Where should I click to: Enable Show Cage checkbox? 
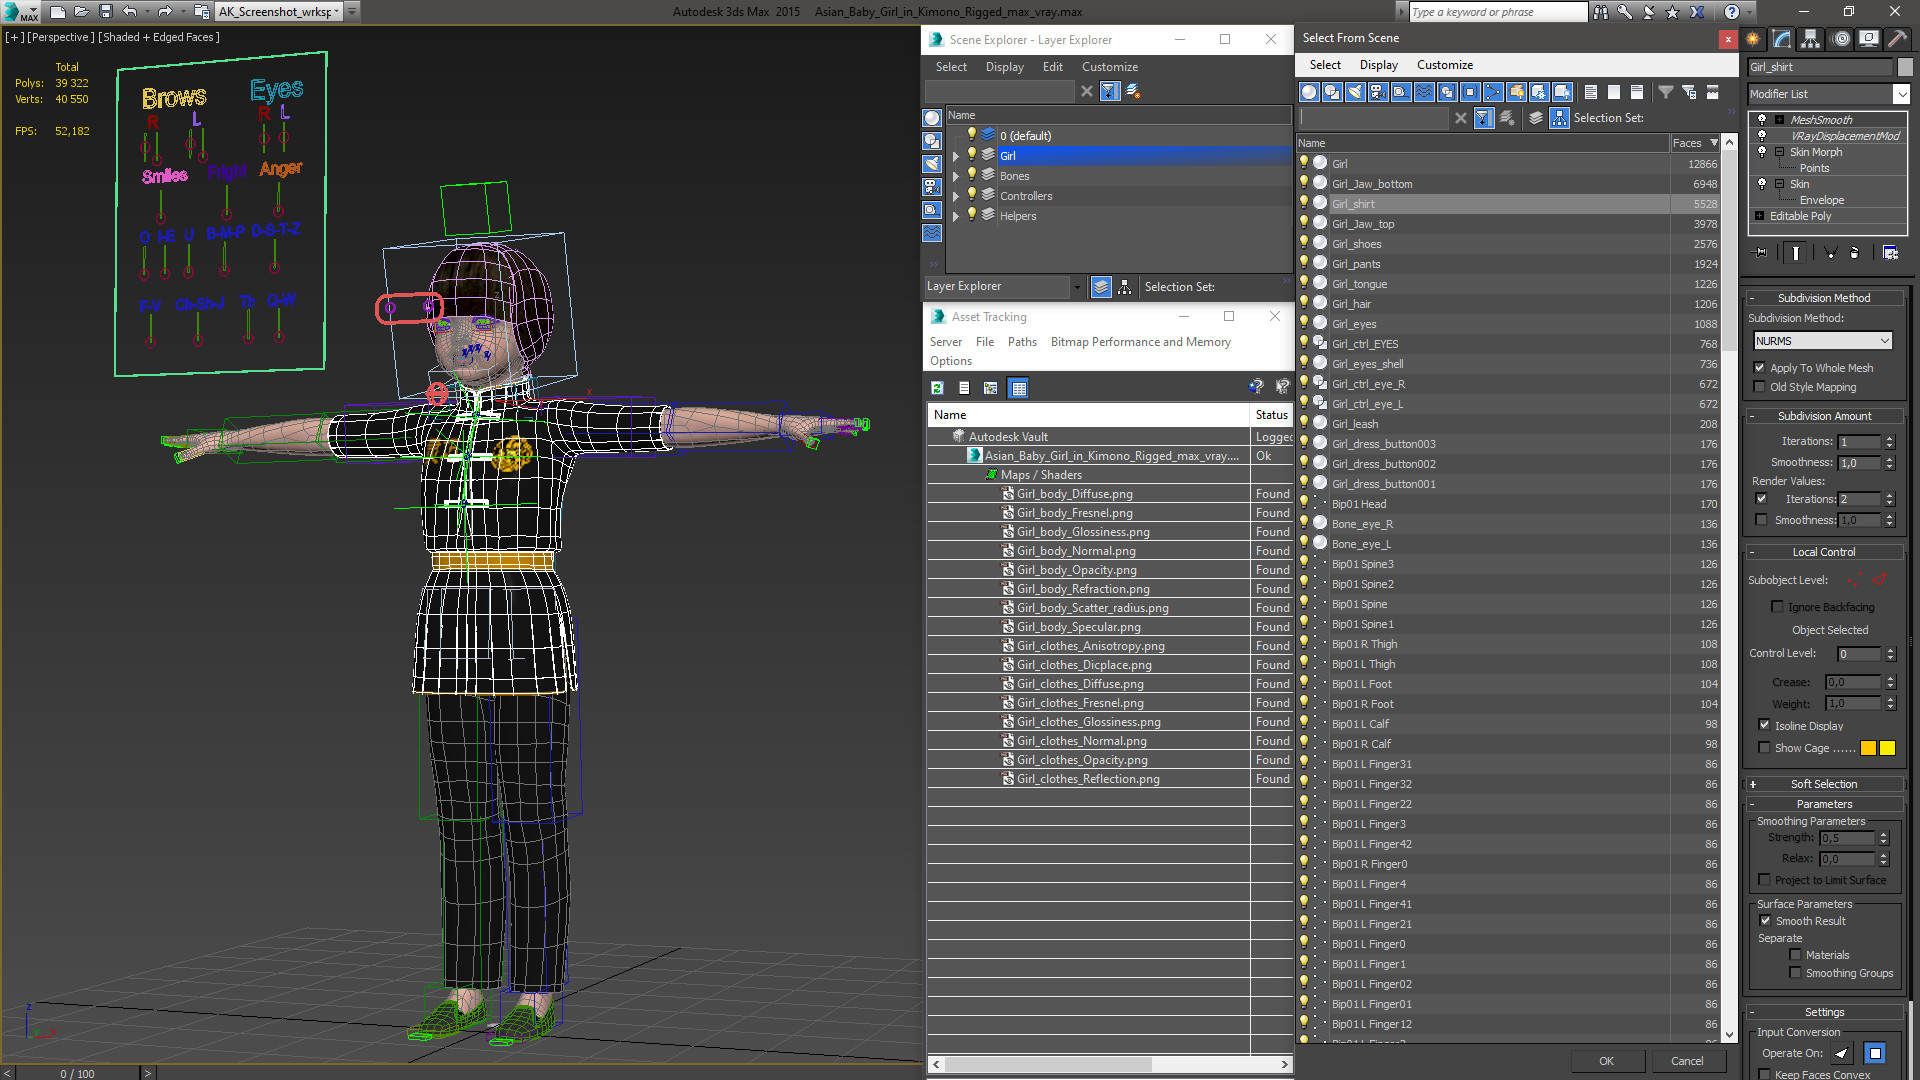[x=1765, y=748]
